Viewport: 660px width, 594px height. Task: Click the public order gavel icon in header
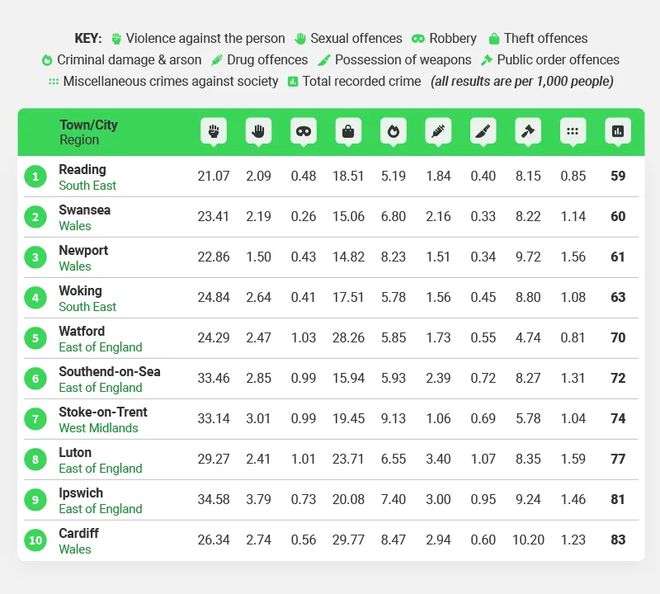tap(528, 131)
